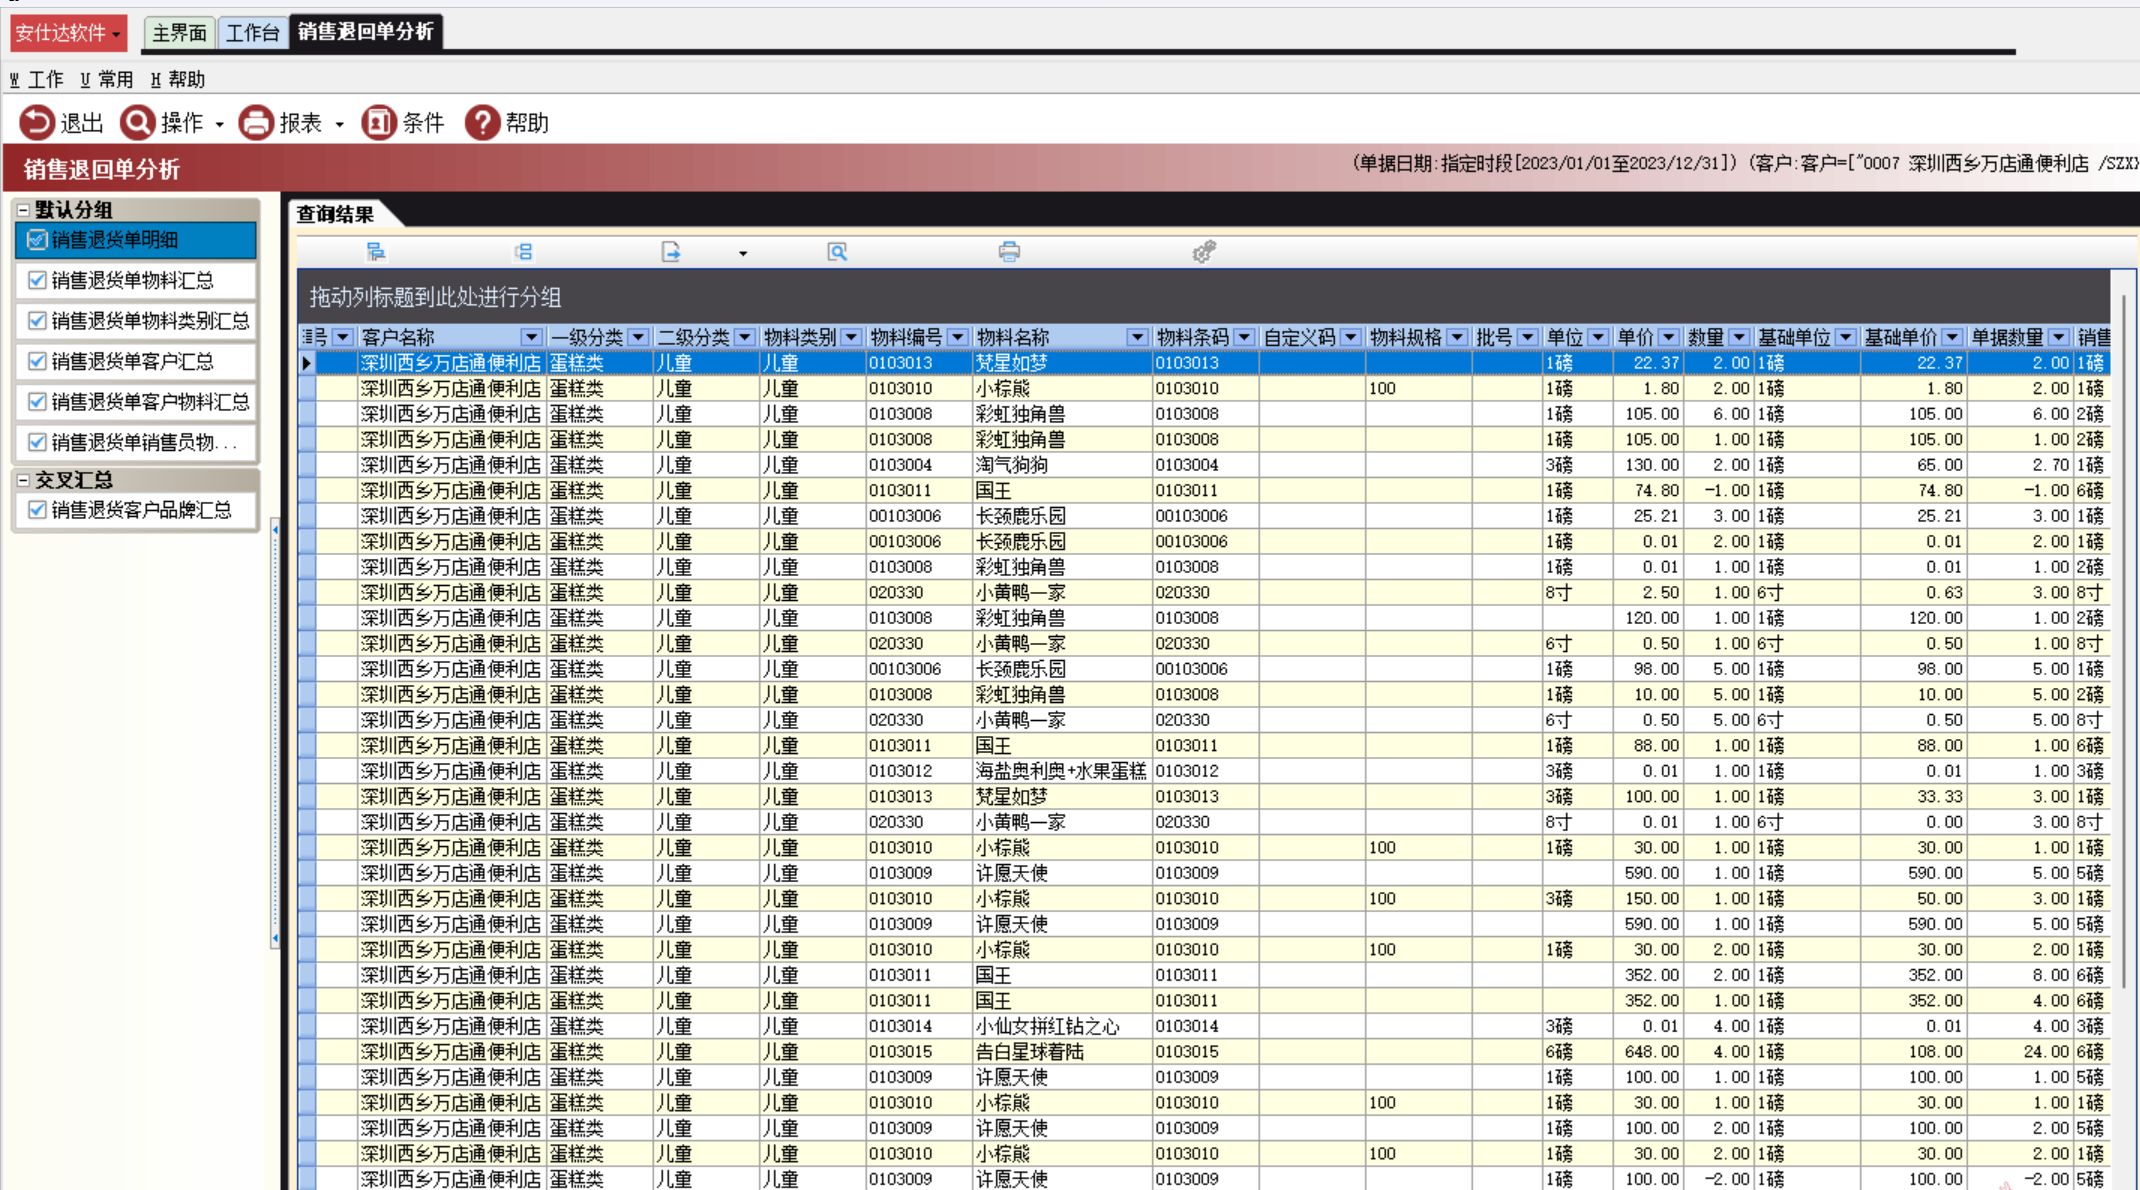This screenshot has width=2140, height=1190.
Task: Open the 安仕达软件 application dropdown button
Action: (68, 33)
